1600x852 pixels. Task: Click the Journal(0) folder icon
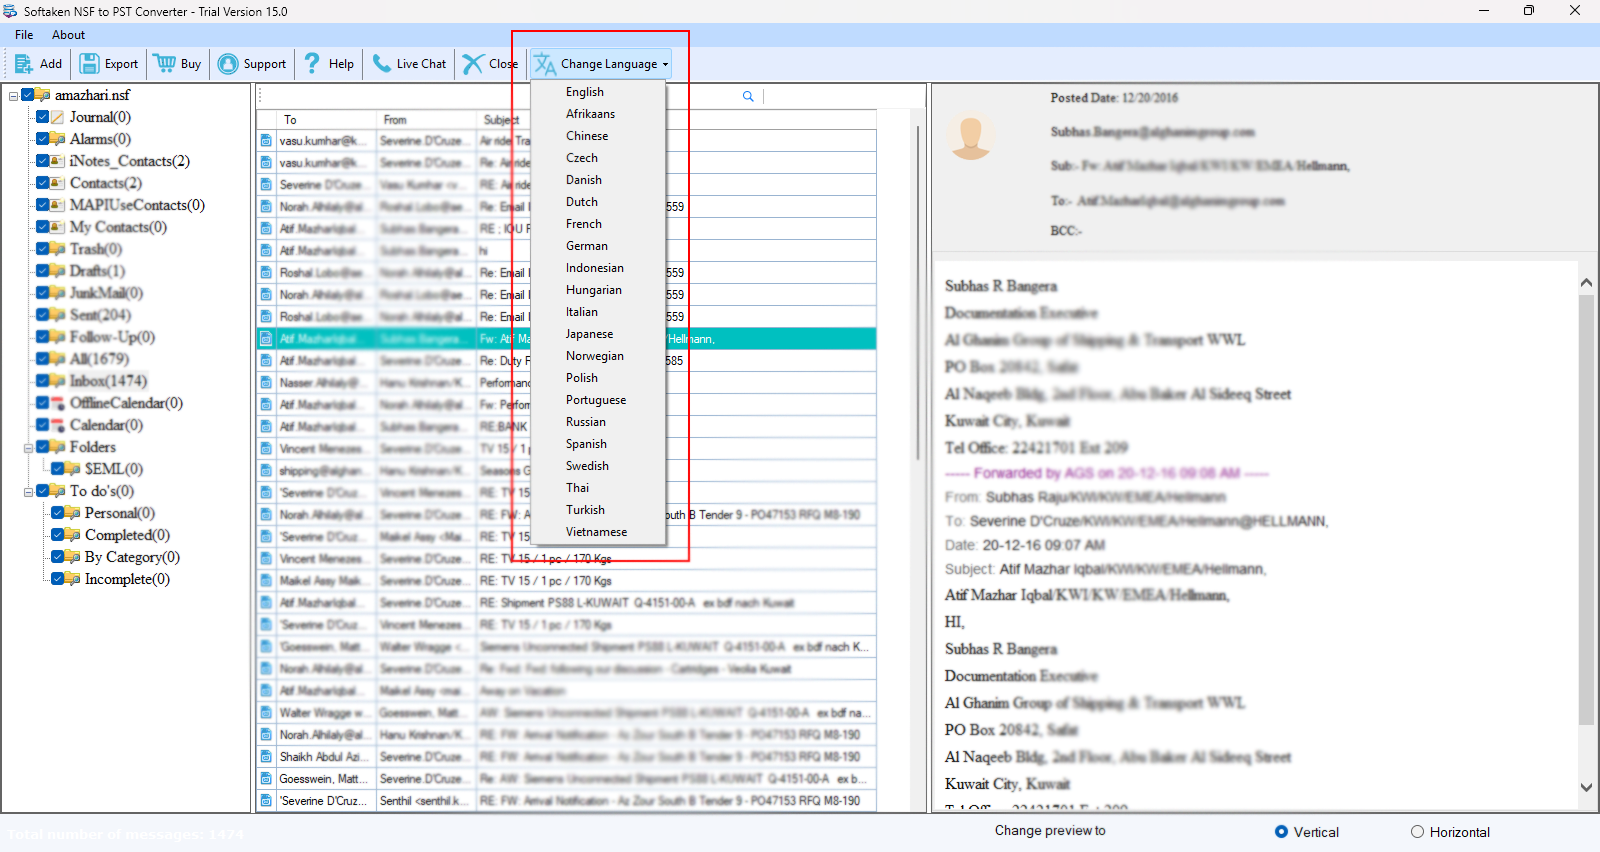click(x=58, y=117)
